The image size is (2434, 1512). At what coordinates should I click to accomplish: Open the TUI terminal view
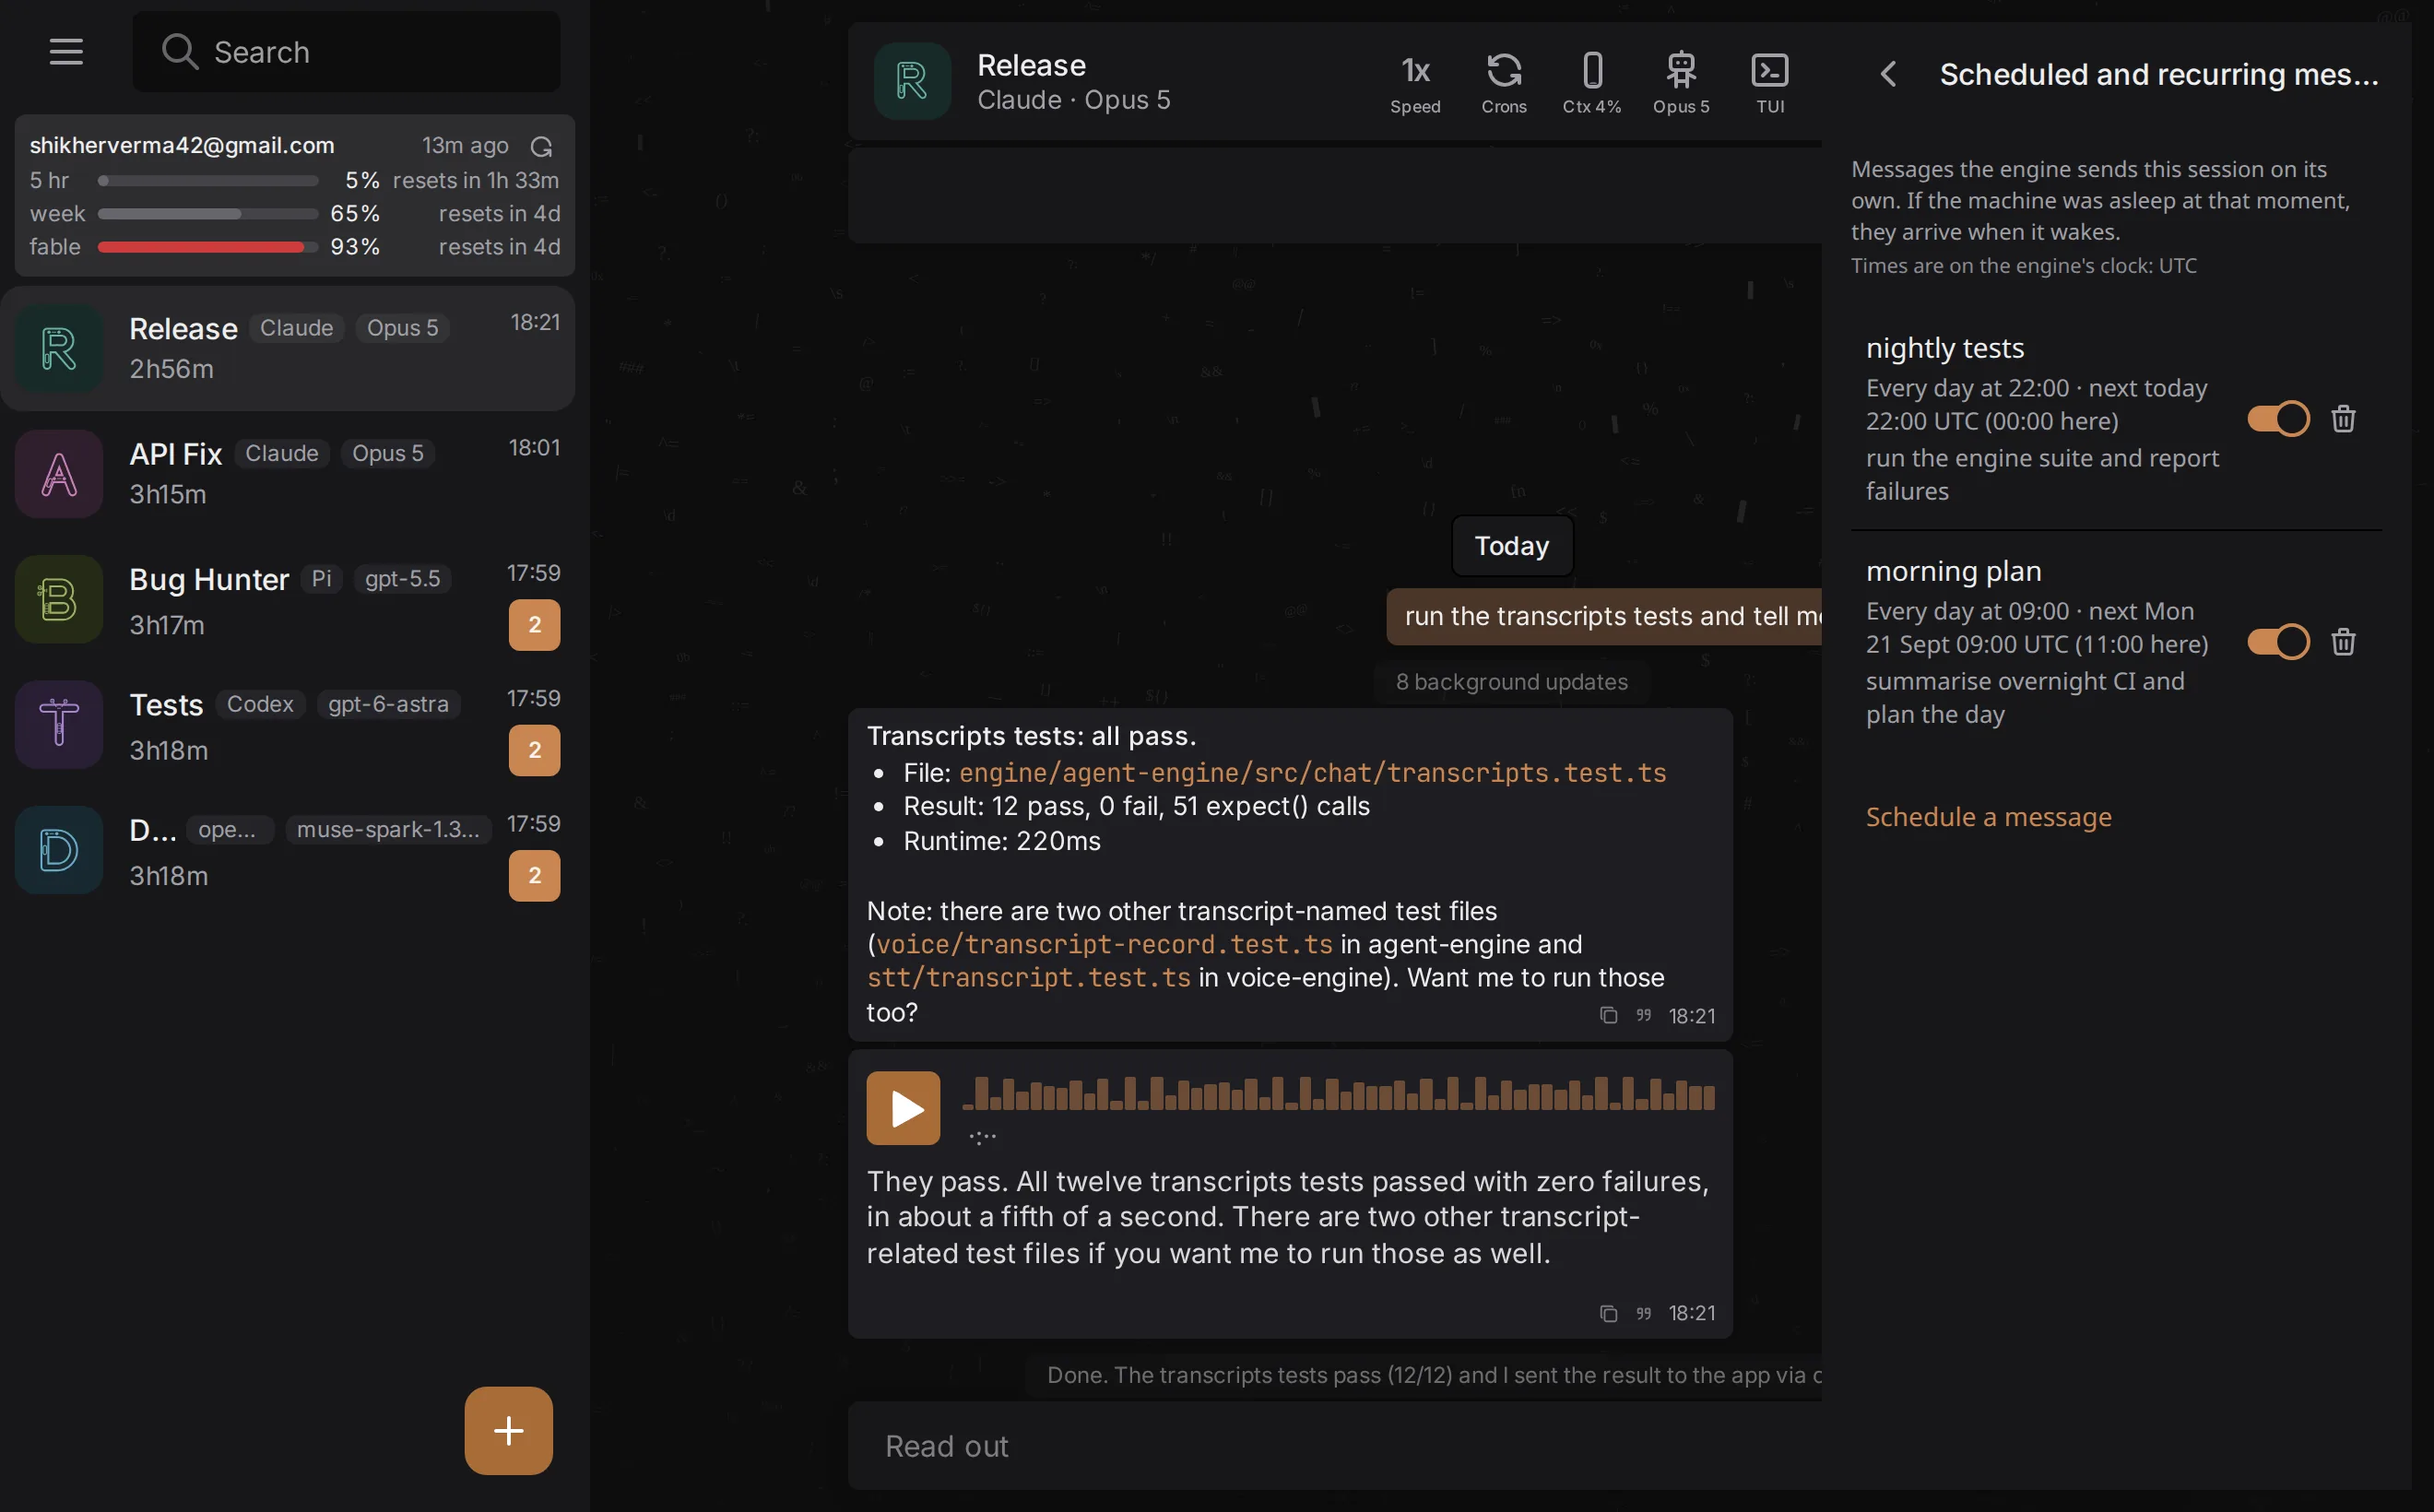click(1770, 83)
